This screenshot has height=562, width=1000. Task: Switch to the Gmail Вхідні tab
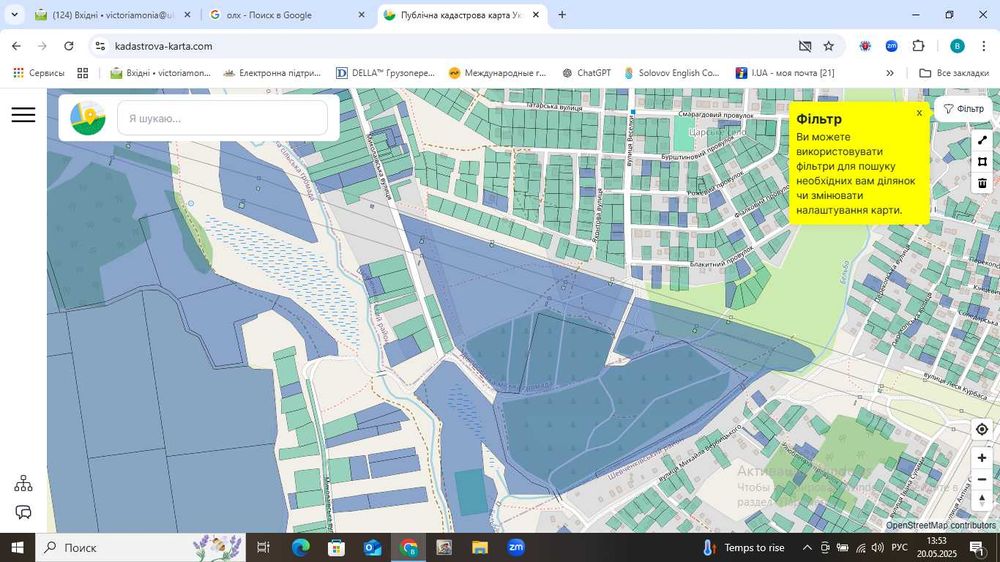[x=110, y=15]
